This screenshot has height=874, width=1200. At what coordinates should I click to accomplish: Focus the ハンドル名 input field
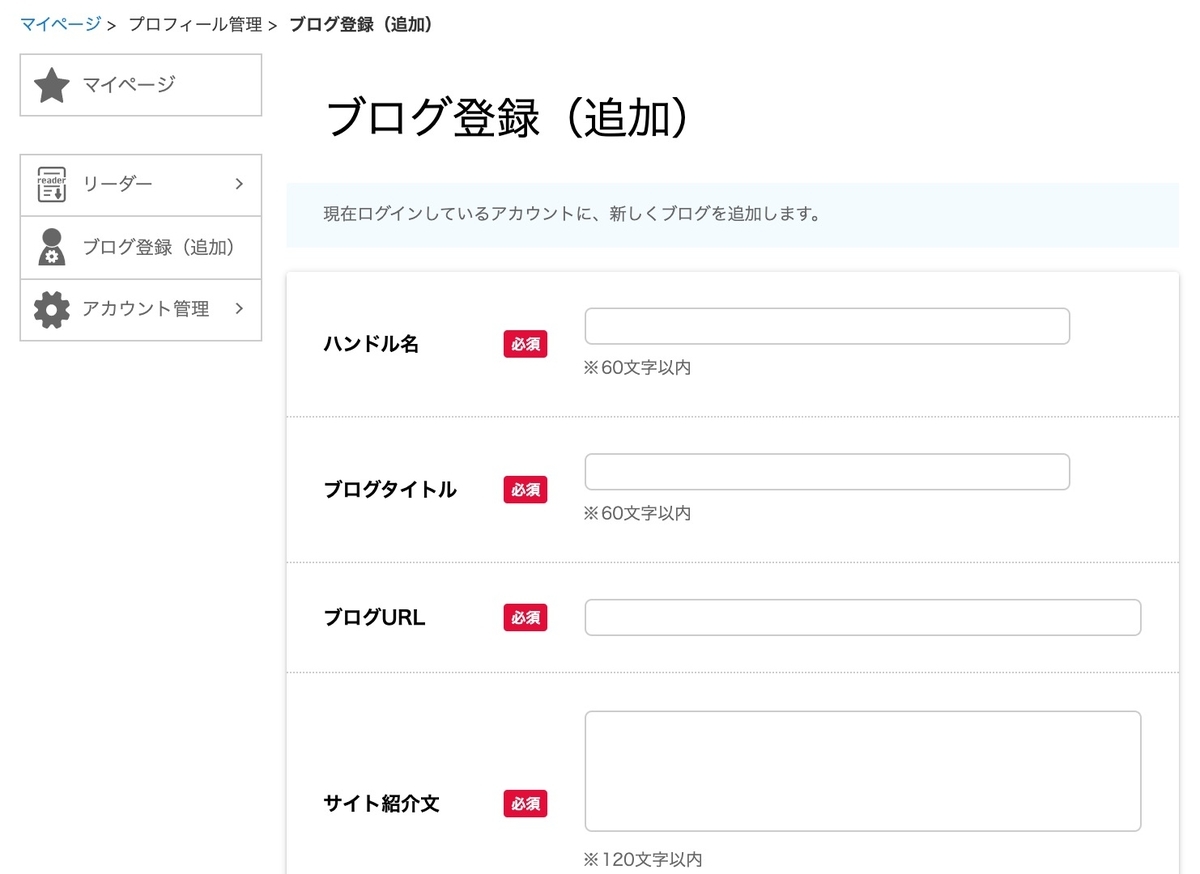(827, 326)
